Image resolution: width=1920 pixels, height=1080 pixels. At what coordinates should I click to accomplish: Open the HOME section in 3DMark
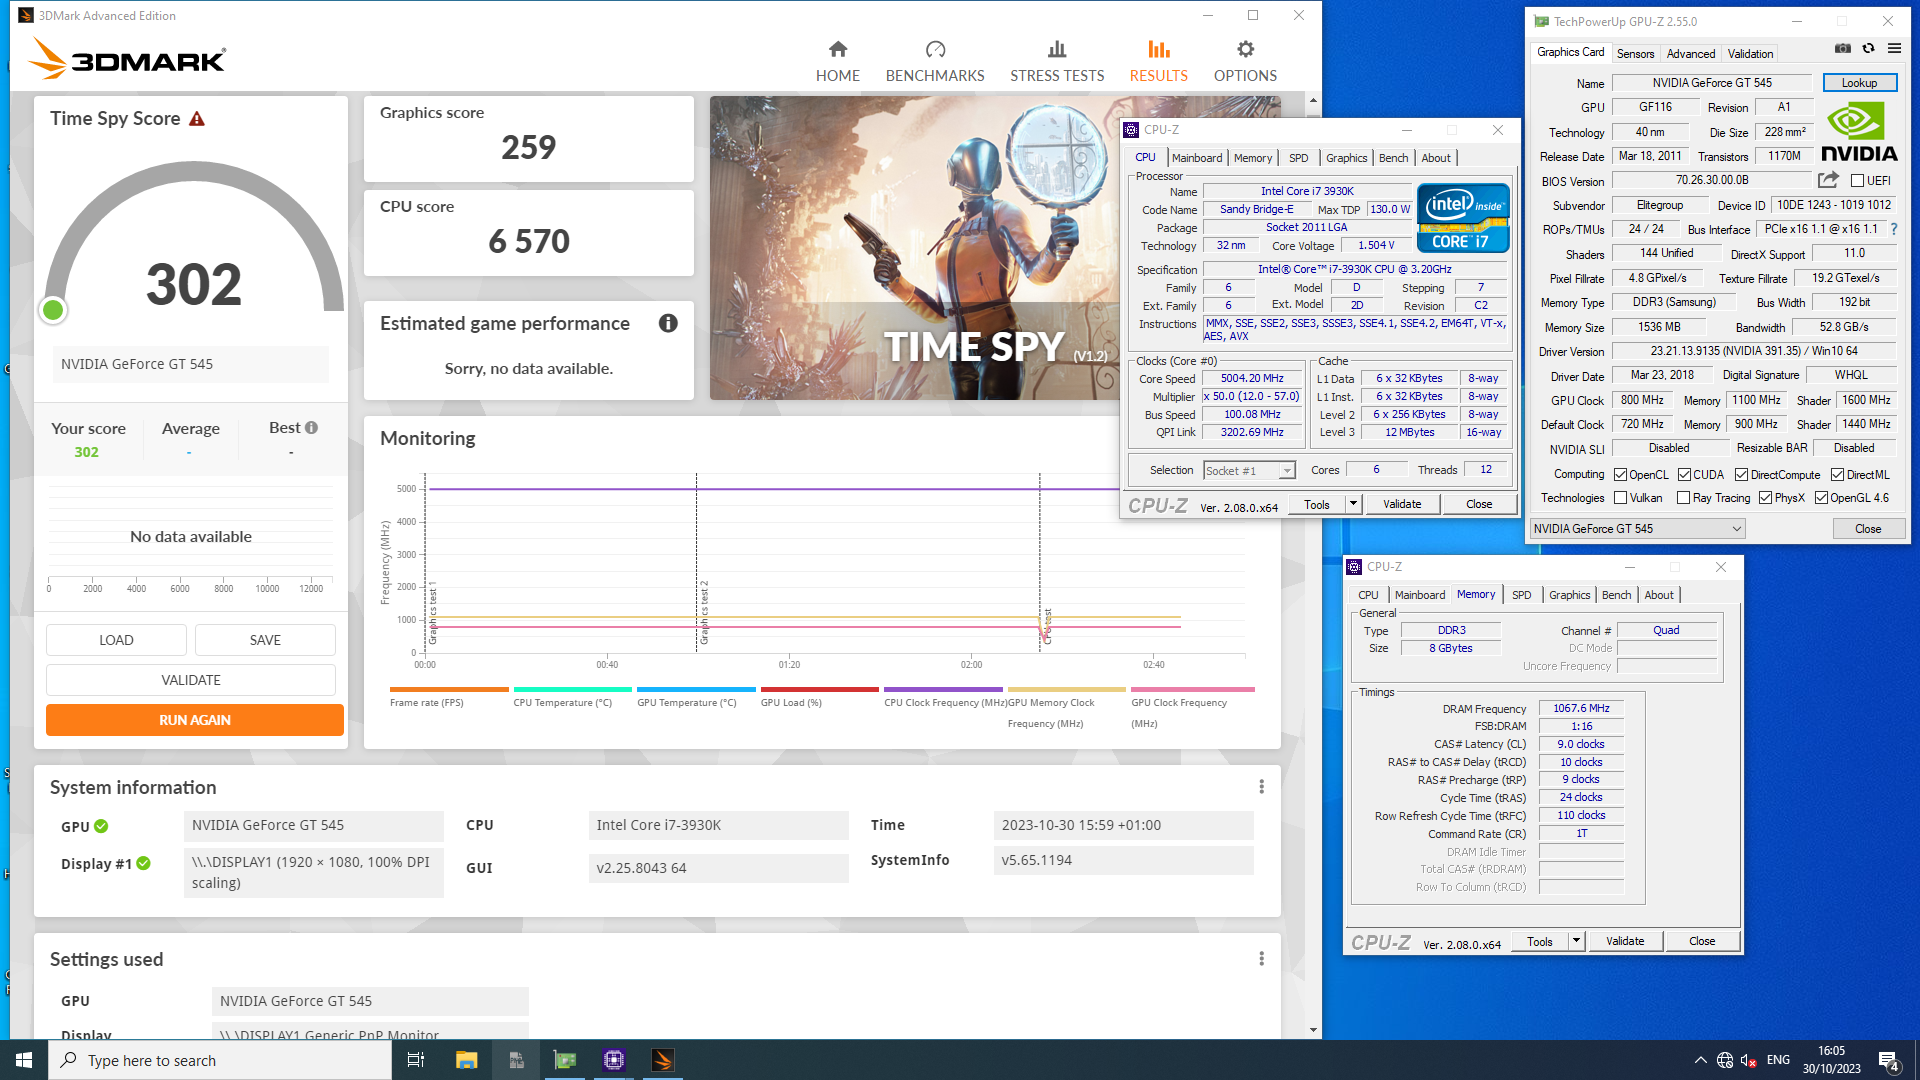pos(838,61)
